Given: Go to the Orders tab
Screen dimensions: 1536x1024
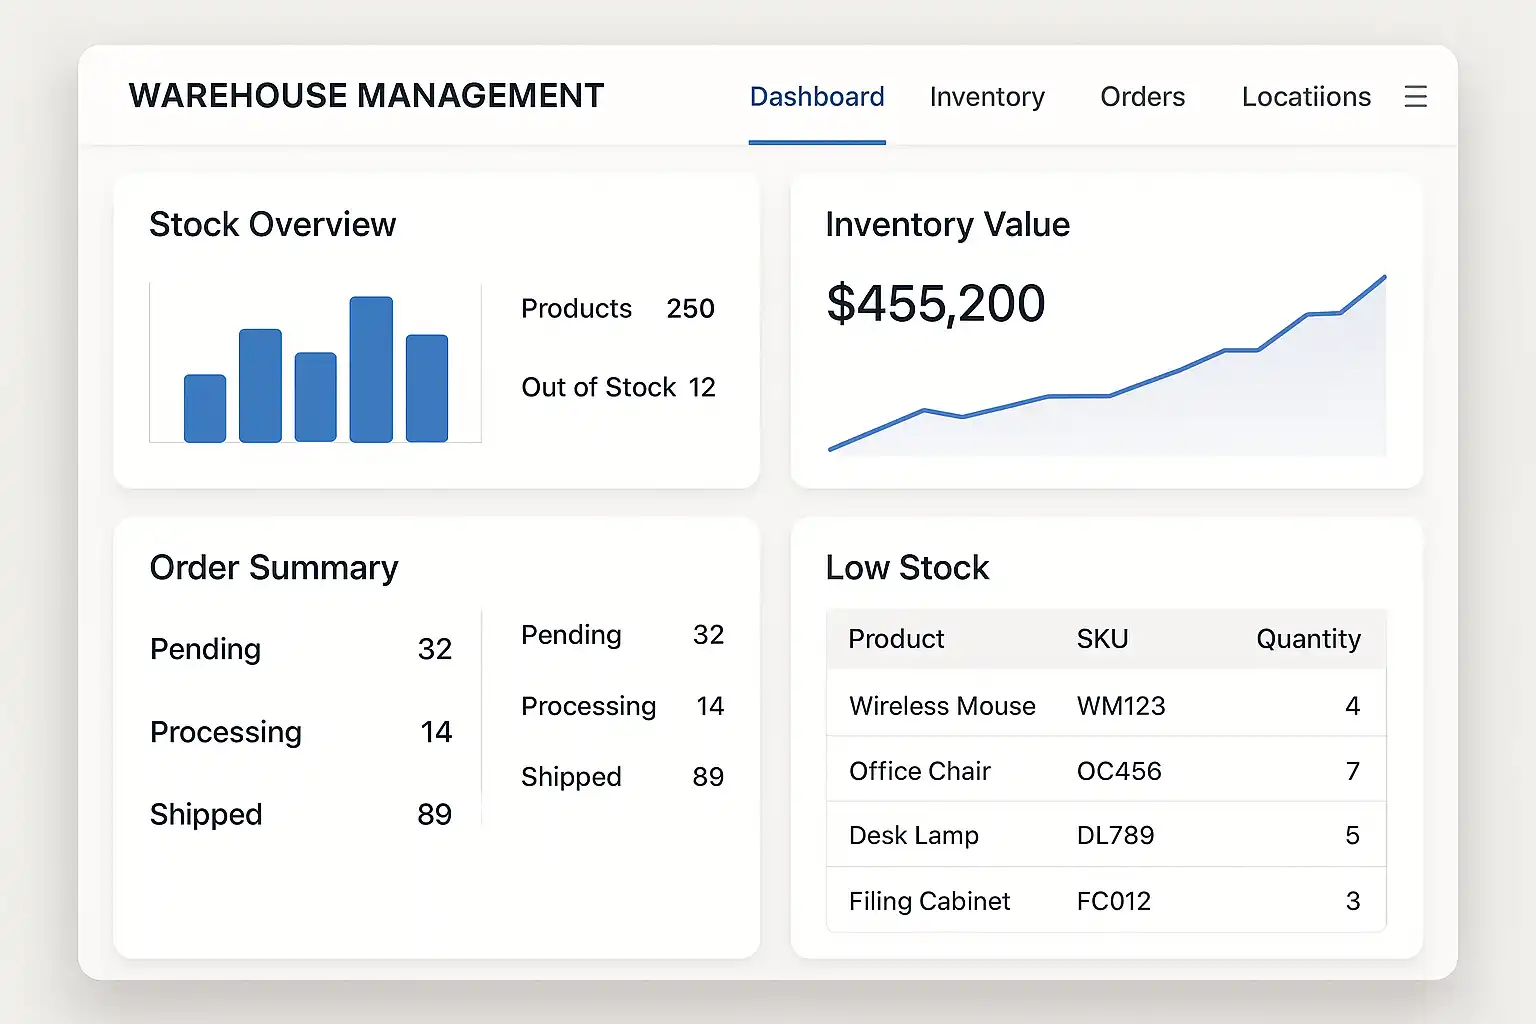Looking at the screenshot, I should [1142, 97].
